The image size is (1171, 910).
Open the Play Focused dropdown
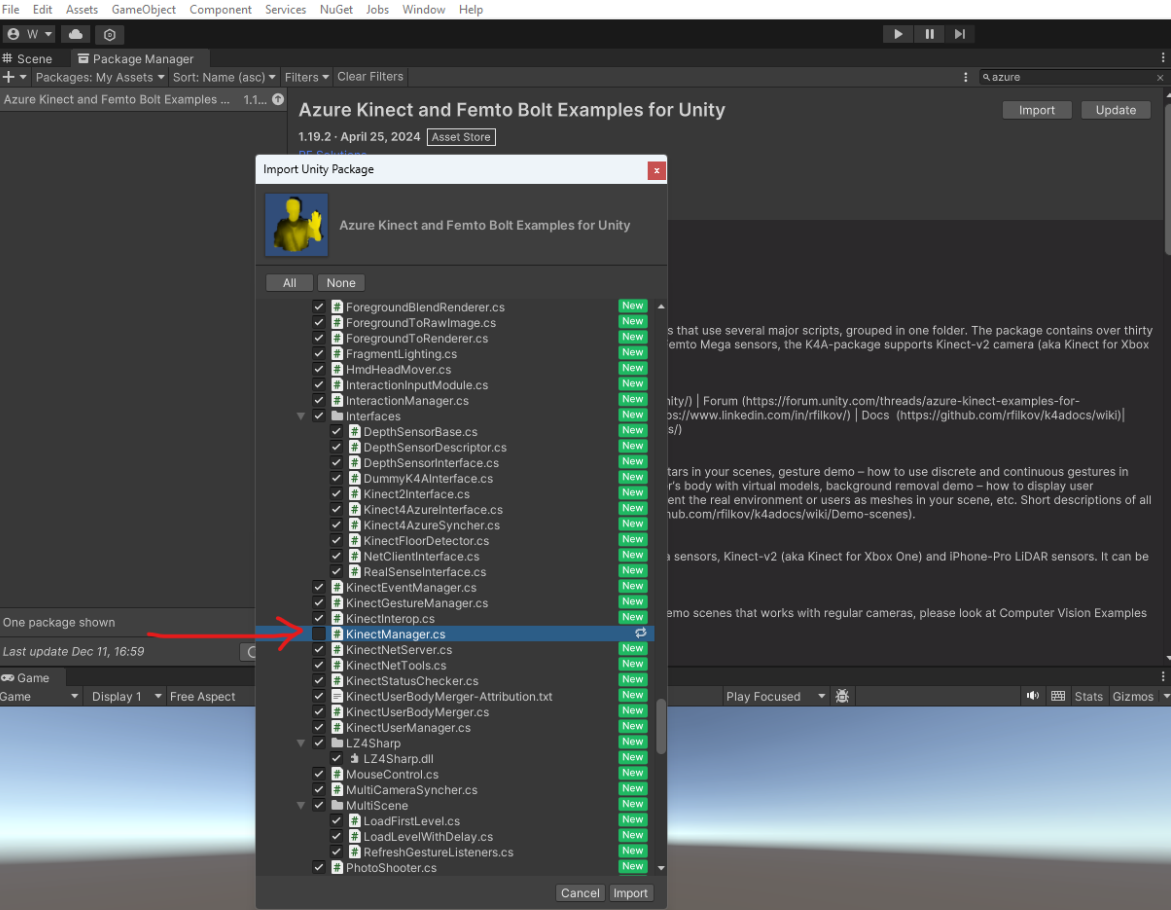(775, 696)
